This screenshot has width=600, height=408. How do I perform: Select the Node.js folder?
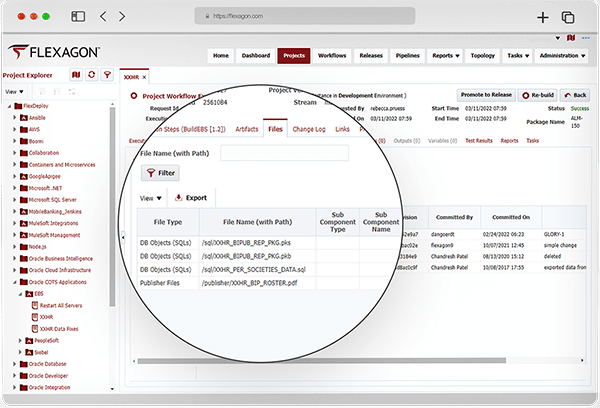click(x=38, y=247)
